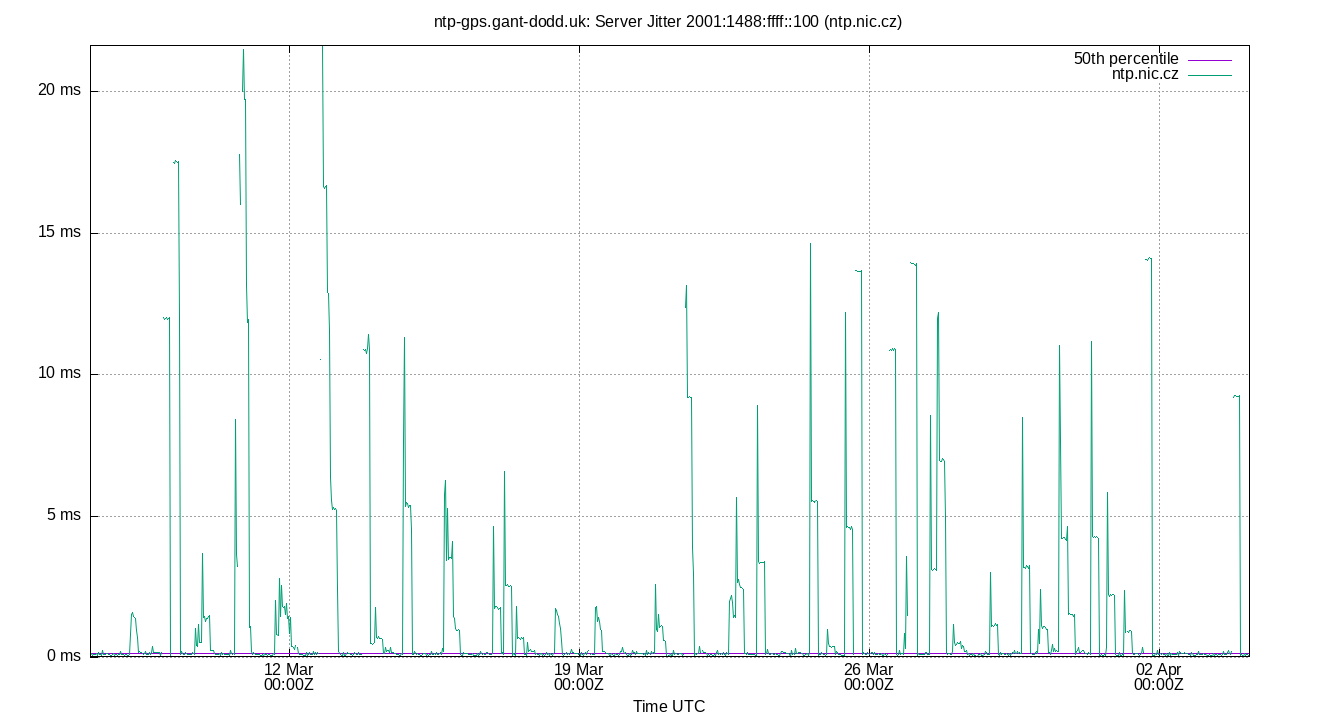Click the Time UTC axis title

point(670,706)
